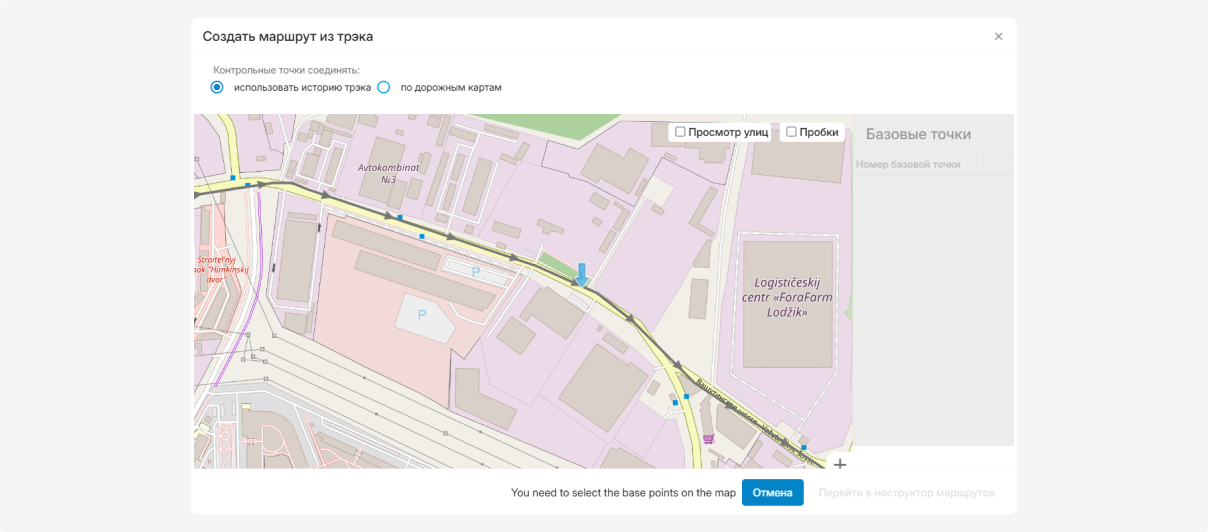Screen dimensions: 1208x532
Task: Select use track history option
Action: tap(217, 87)
